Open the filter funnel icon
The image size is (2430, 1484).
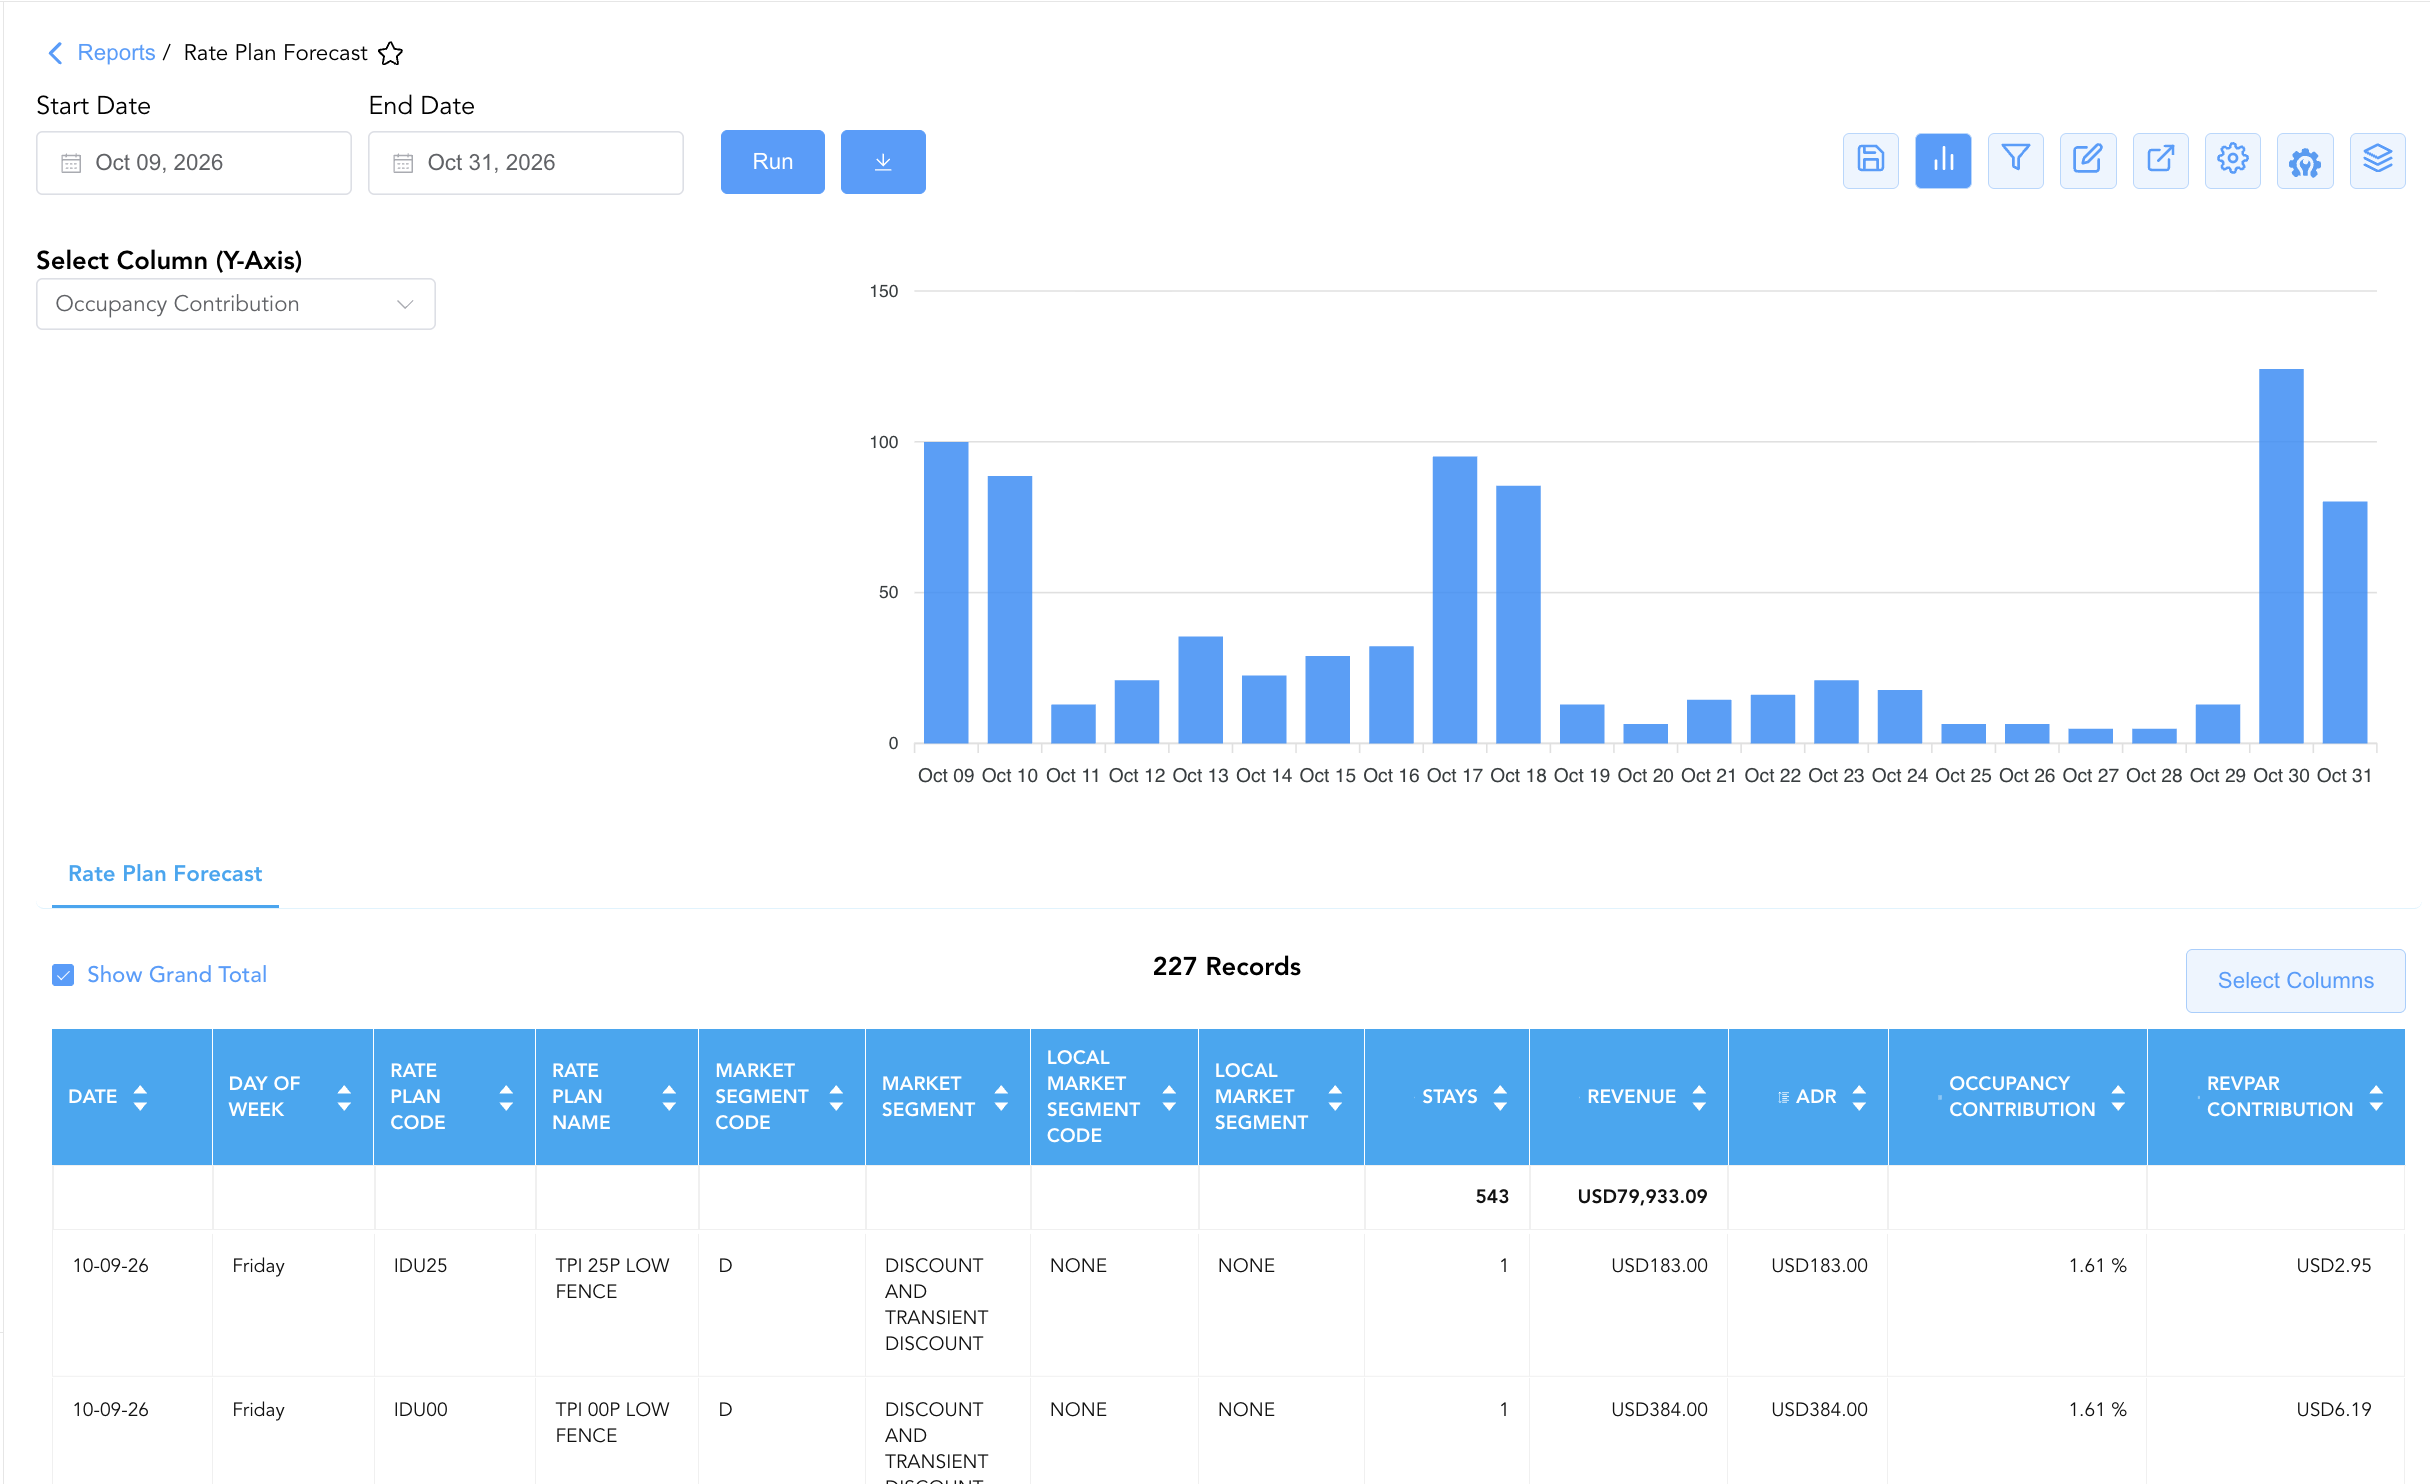tap(2015, 160)
